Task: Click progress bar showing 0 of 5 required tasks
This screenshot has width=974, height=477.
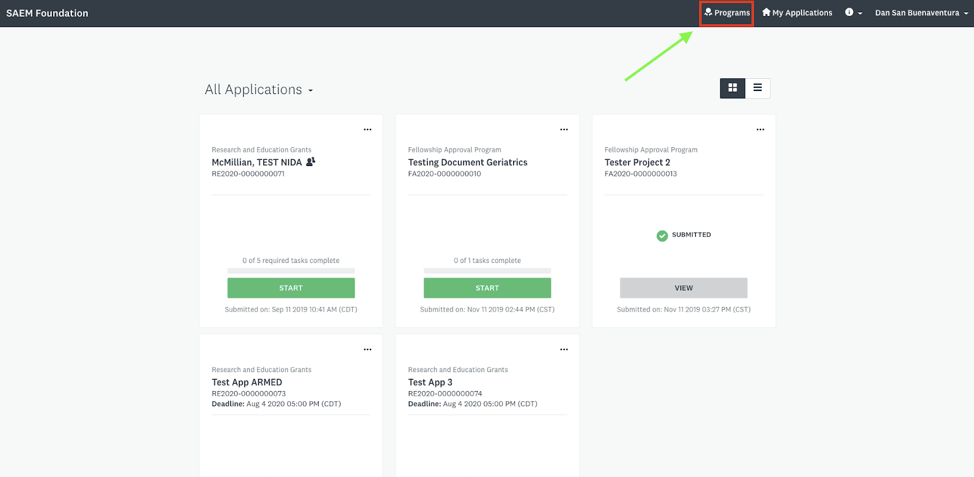Action: pos(291,271)
